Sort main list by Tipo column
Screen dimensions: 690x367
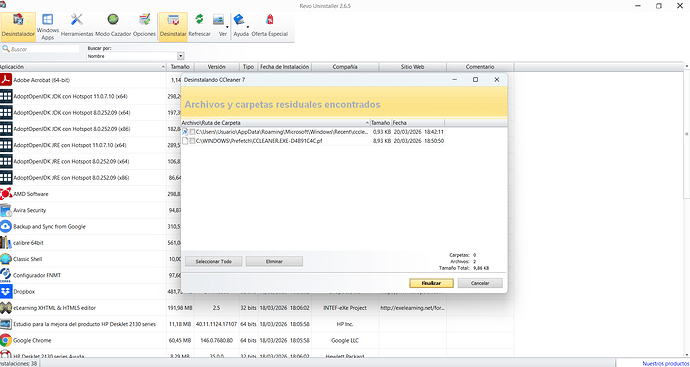[x=248, y=67]
